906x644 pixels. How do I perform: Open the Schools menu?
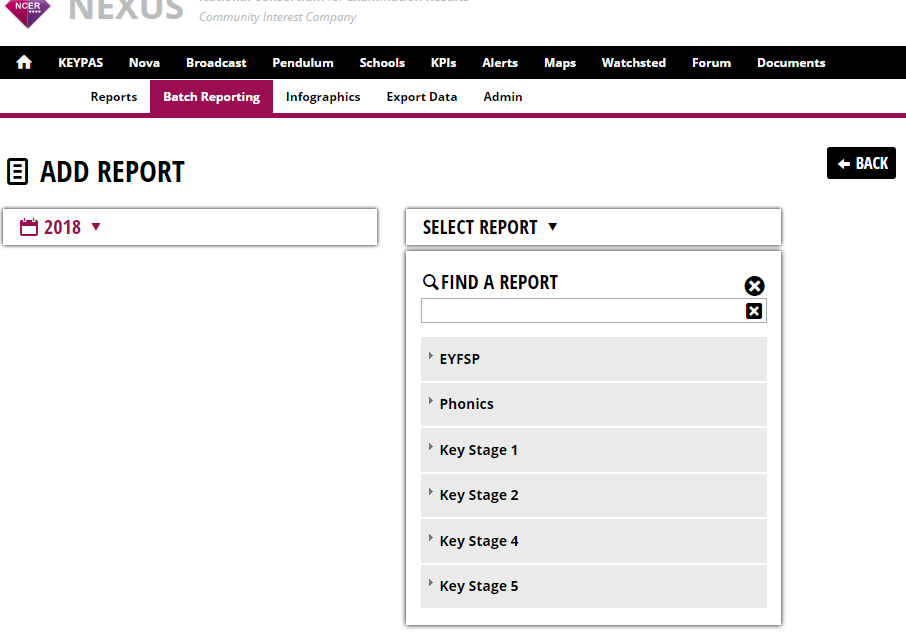pos(382,62)
